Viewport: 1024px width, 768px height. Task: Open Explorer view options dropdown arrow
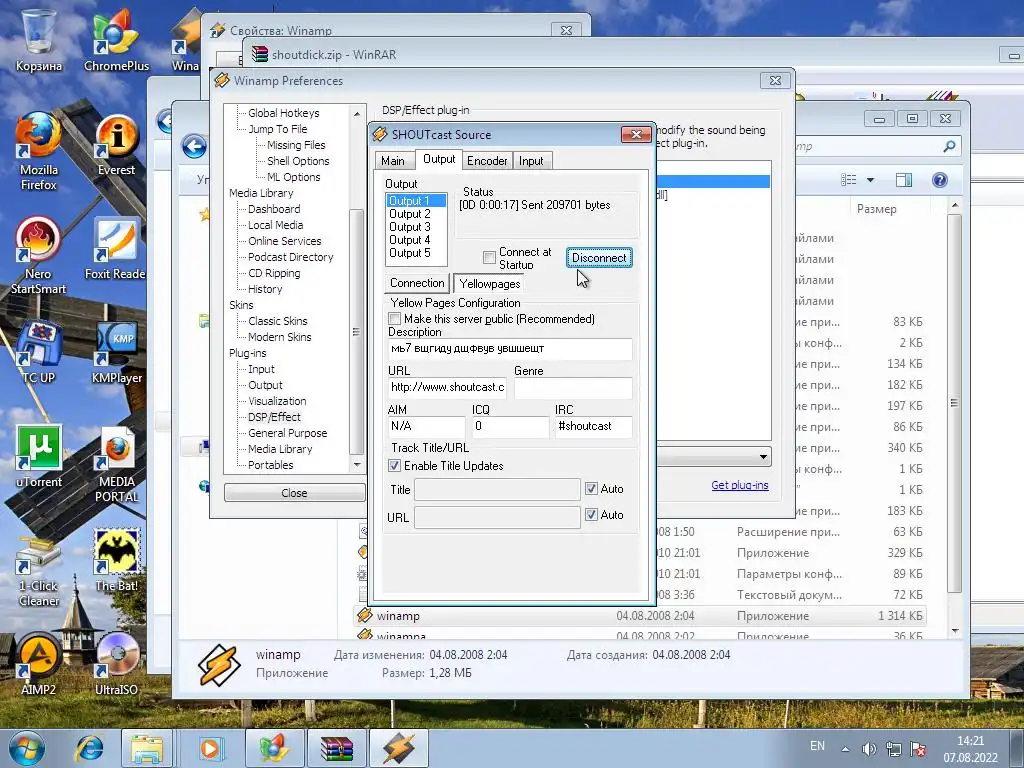tap(870, 180)
